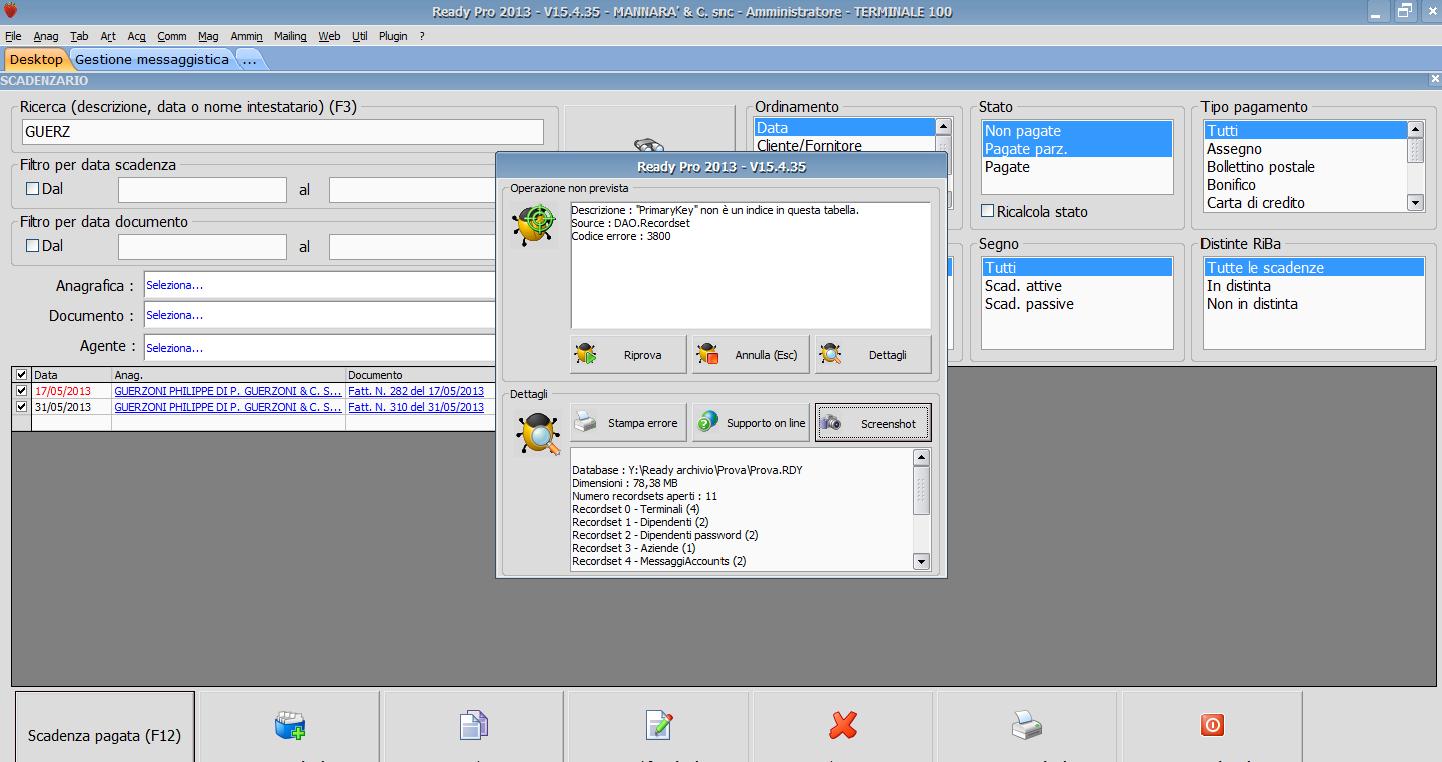Viewport: 1442px width, 762px height.
Task: Click the target bug icon in error box
Action: [x=535, y=225]
